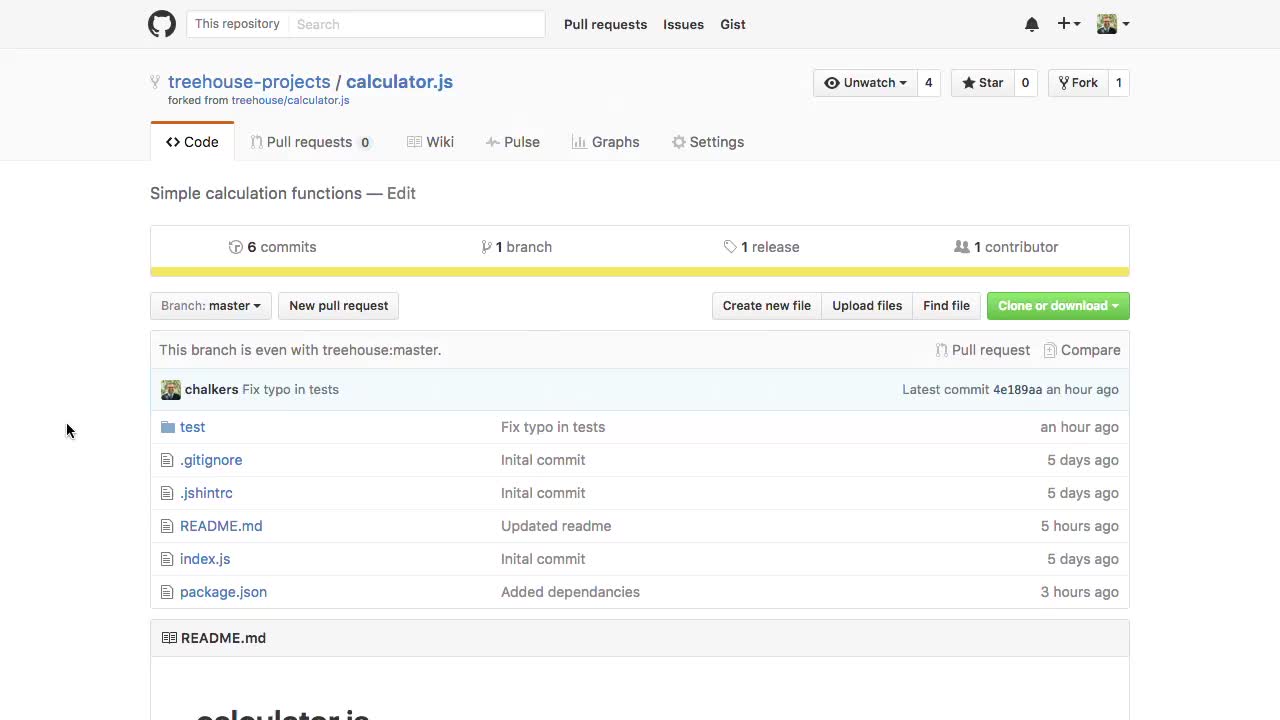Click the fork icon beside the repository title
The height and width of the screenshot is (720, 1280).
[155, 82]
